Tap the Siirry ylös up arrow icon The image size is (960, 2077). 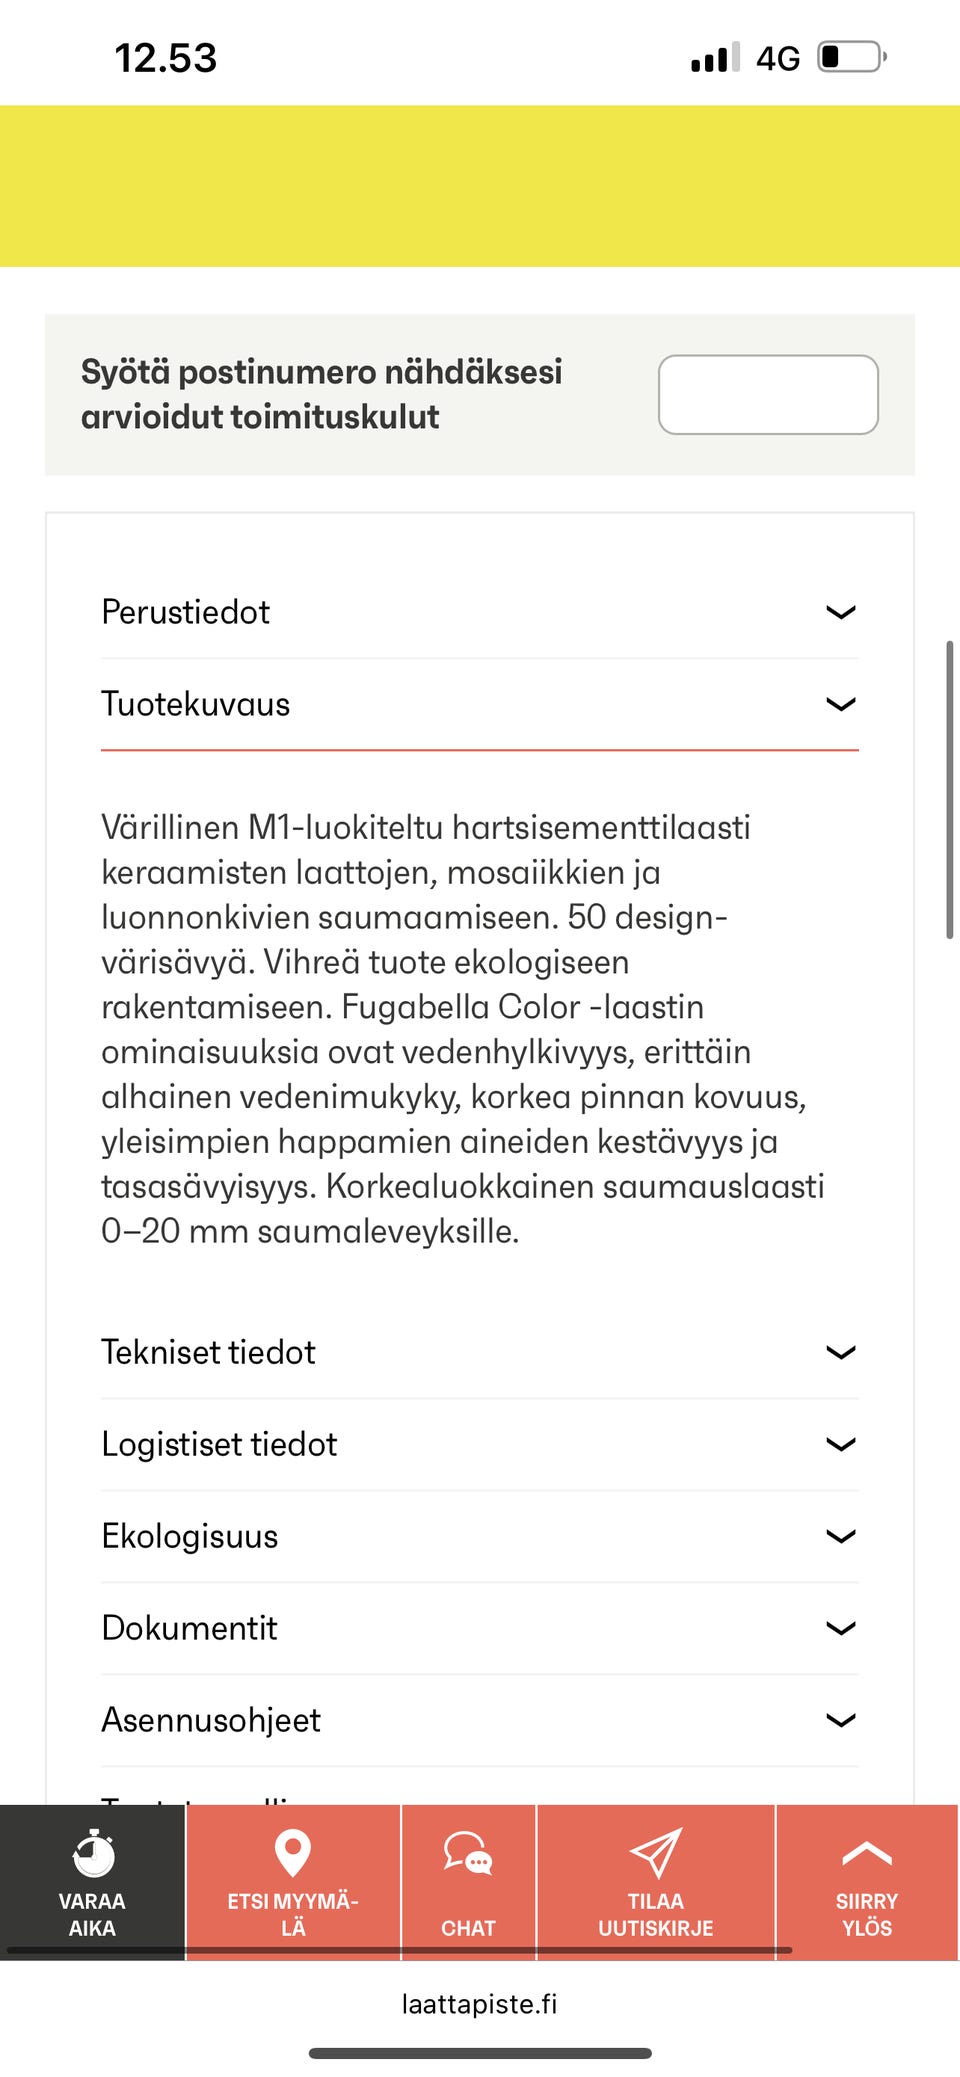(866, 1855)
